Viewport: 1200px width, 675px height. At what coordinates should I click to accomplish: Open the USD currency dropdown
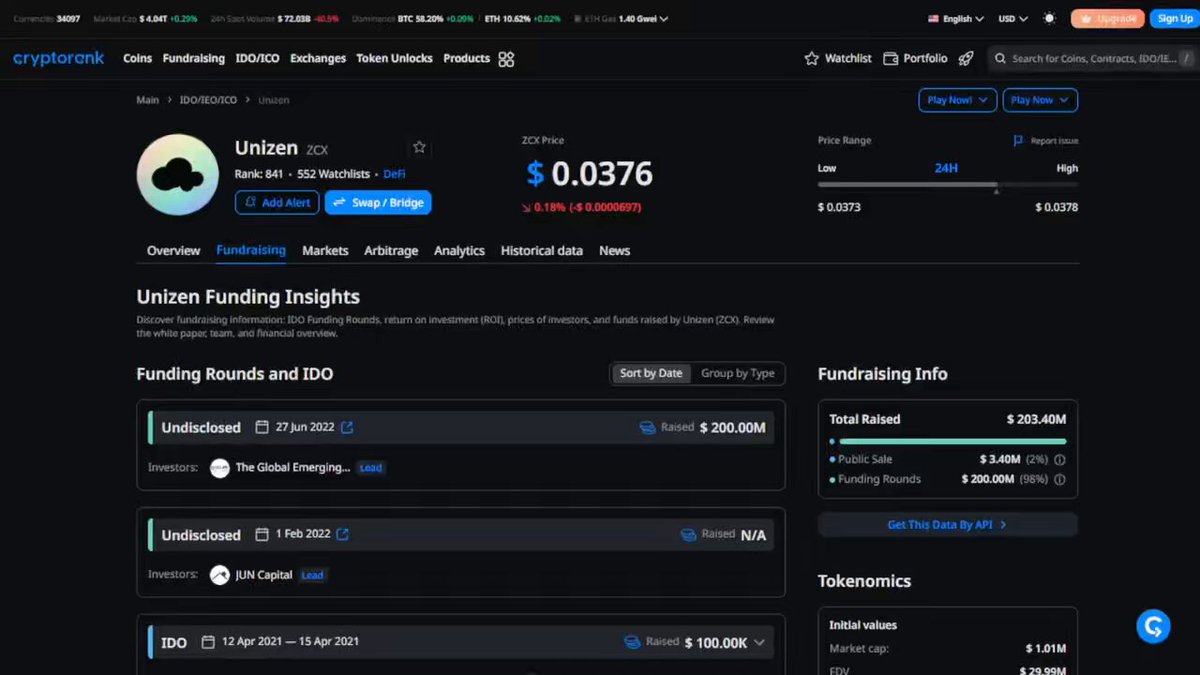[x=1014, y=18]
